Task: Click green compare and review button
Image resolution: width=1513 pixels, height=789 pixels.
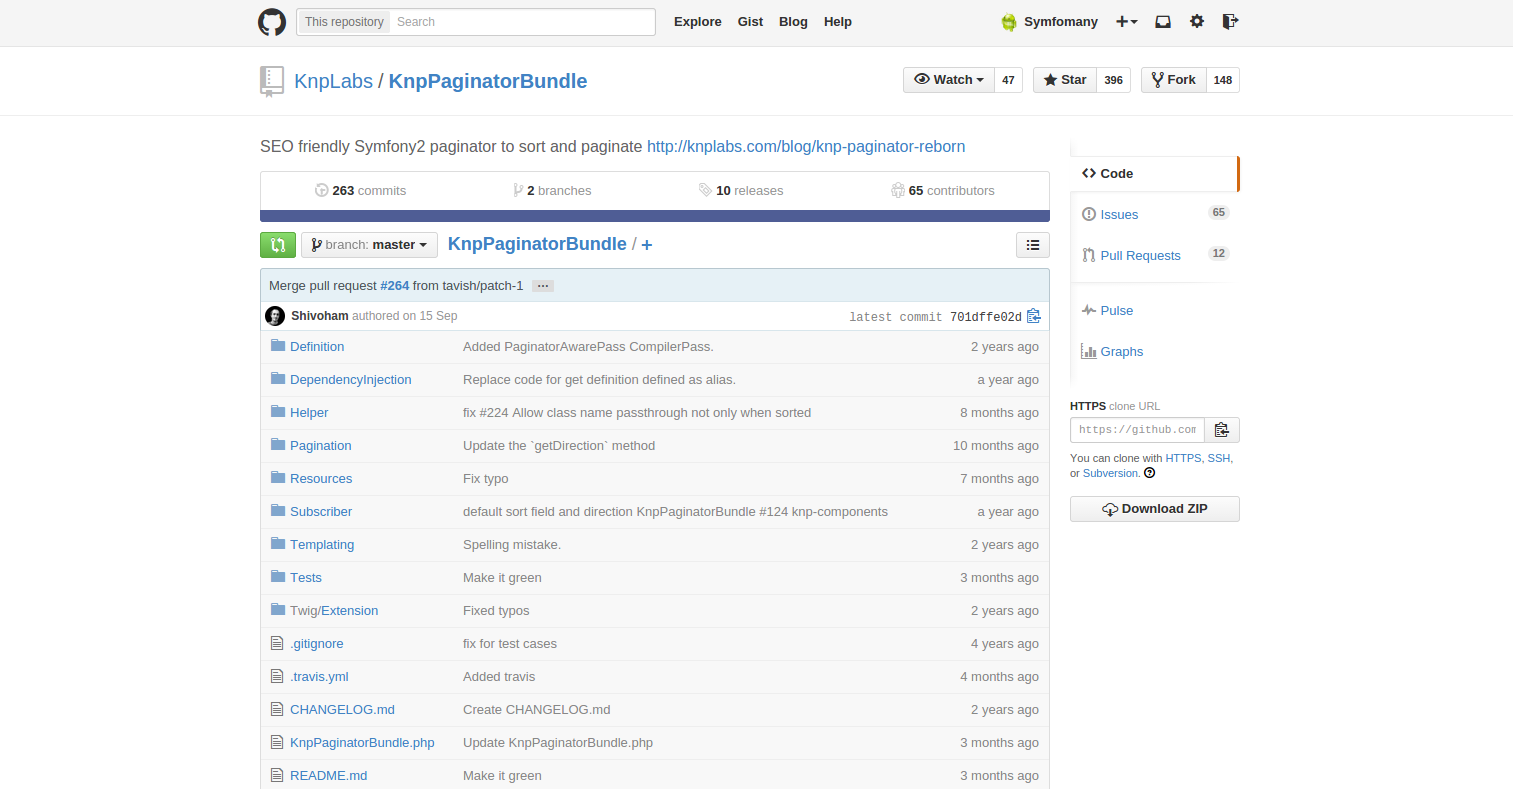Action: (x=278, y=245)
